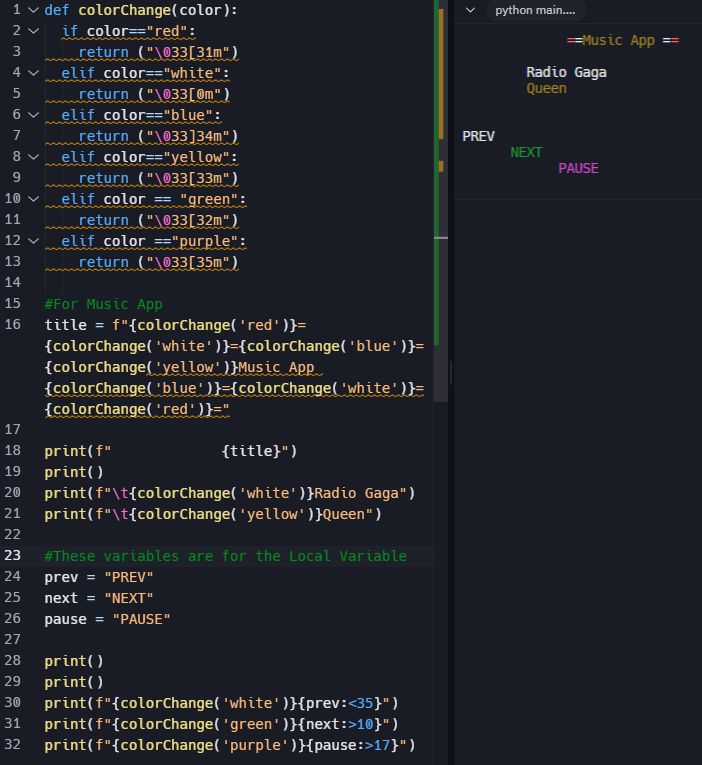
Task: Select the python main console tab
Action: [535, 10]
